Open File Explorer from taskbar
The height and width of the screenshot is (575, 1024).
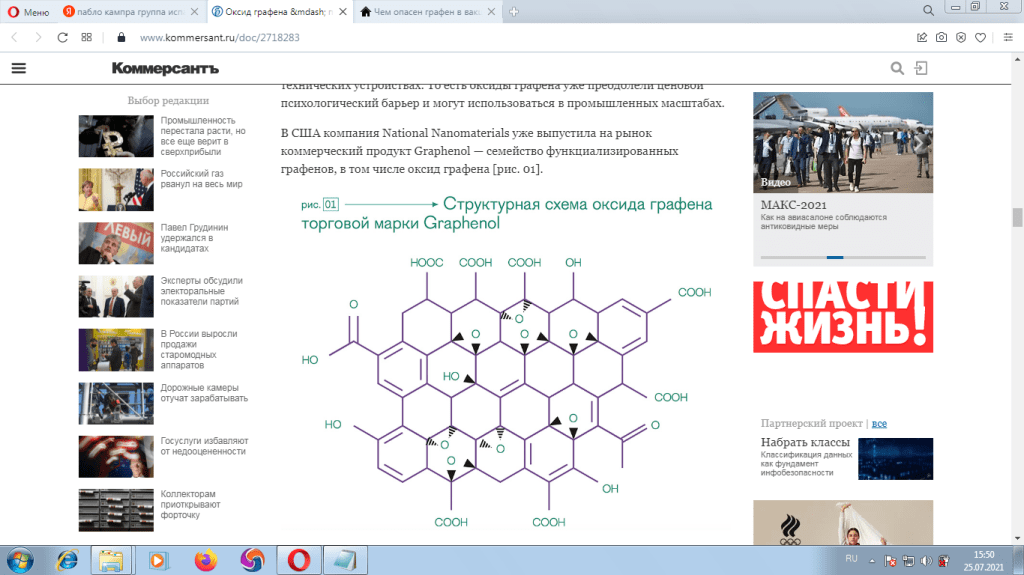pos(111,561)
